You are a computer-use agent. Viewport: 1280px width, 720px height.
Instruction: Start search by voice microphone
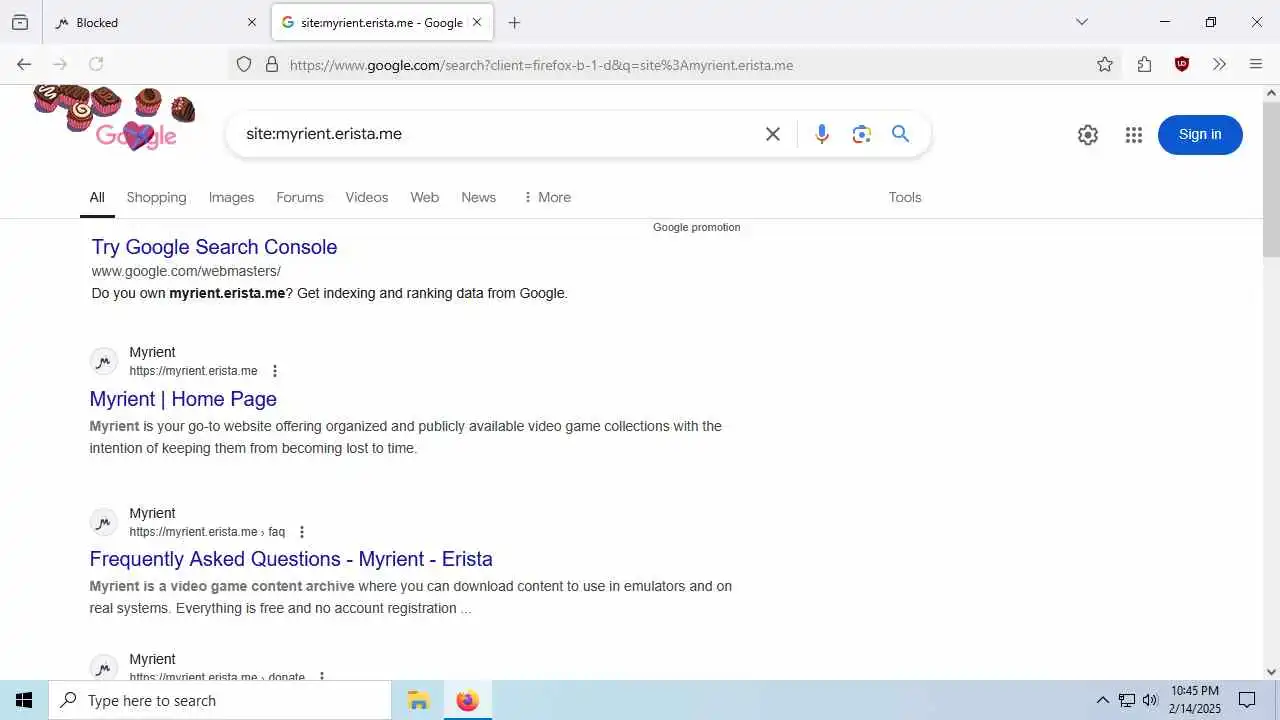[821, 134]
